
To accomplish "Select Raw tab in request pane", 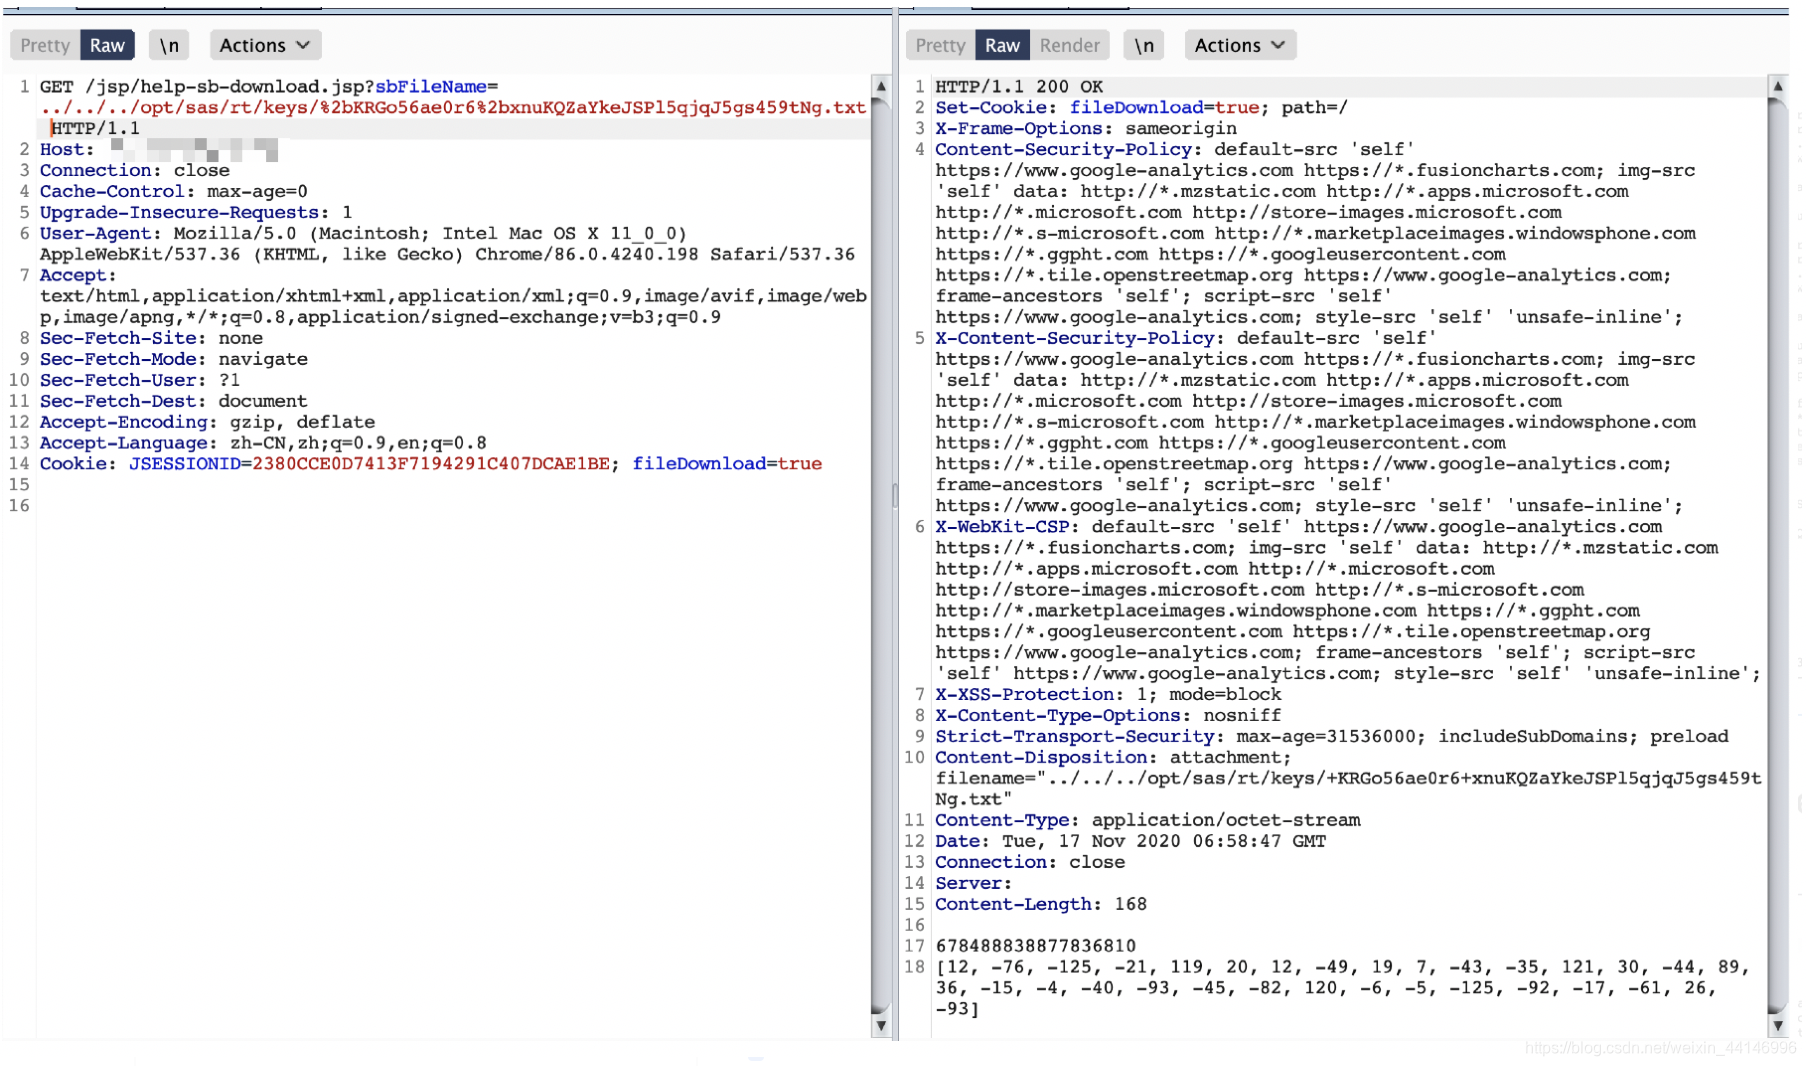I will pos(107,45).
